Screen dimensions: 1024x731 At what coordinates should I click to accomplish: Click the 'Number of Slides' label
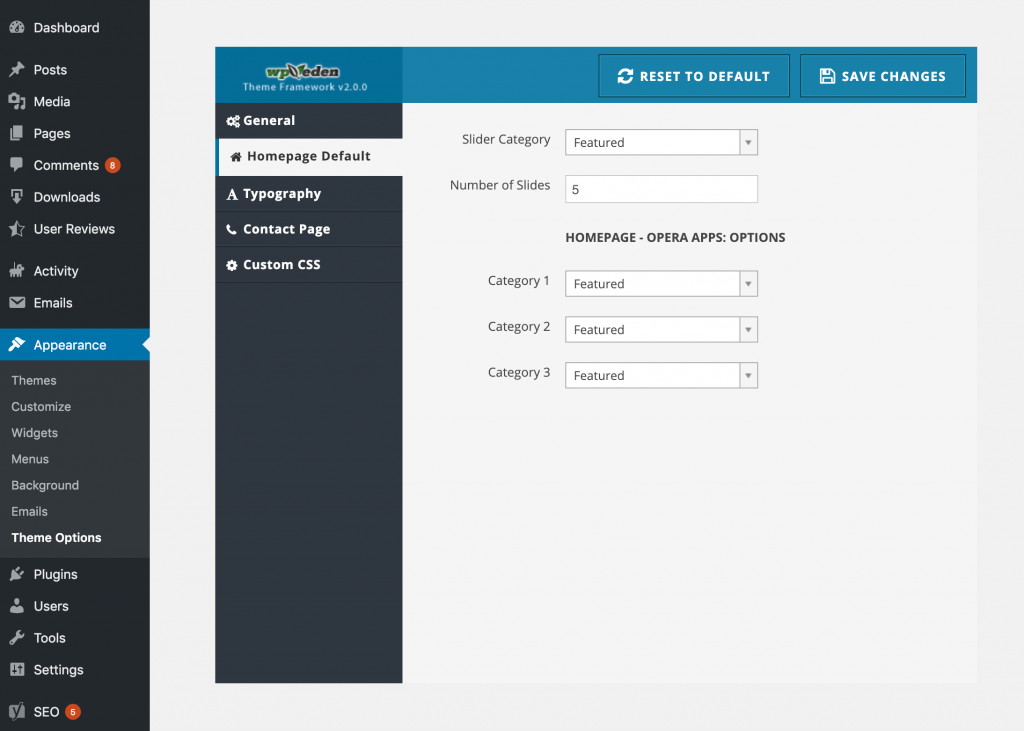point(500,186)
